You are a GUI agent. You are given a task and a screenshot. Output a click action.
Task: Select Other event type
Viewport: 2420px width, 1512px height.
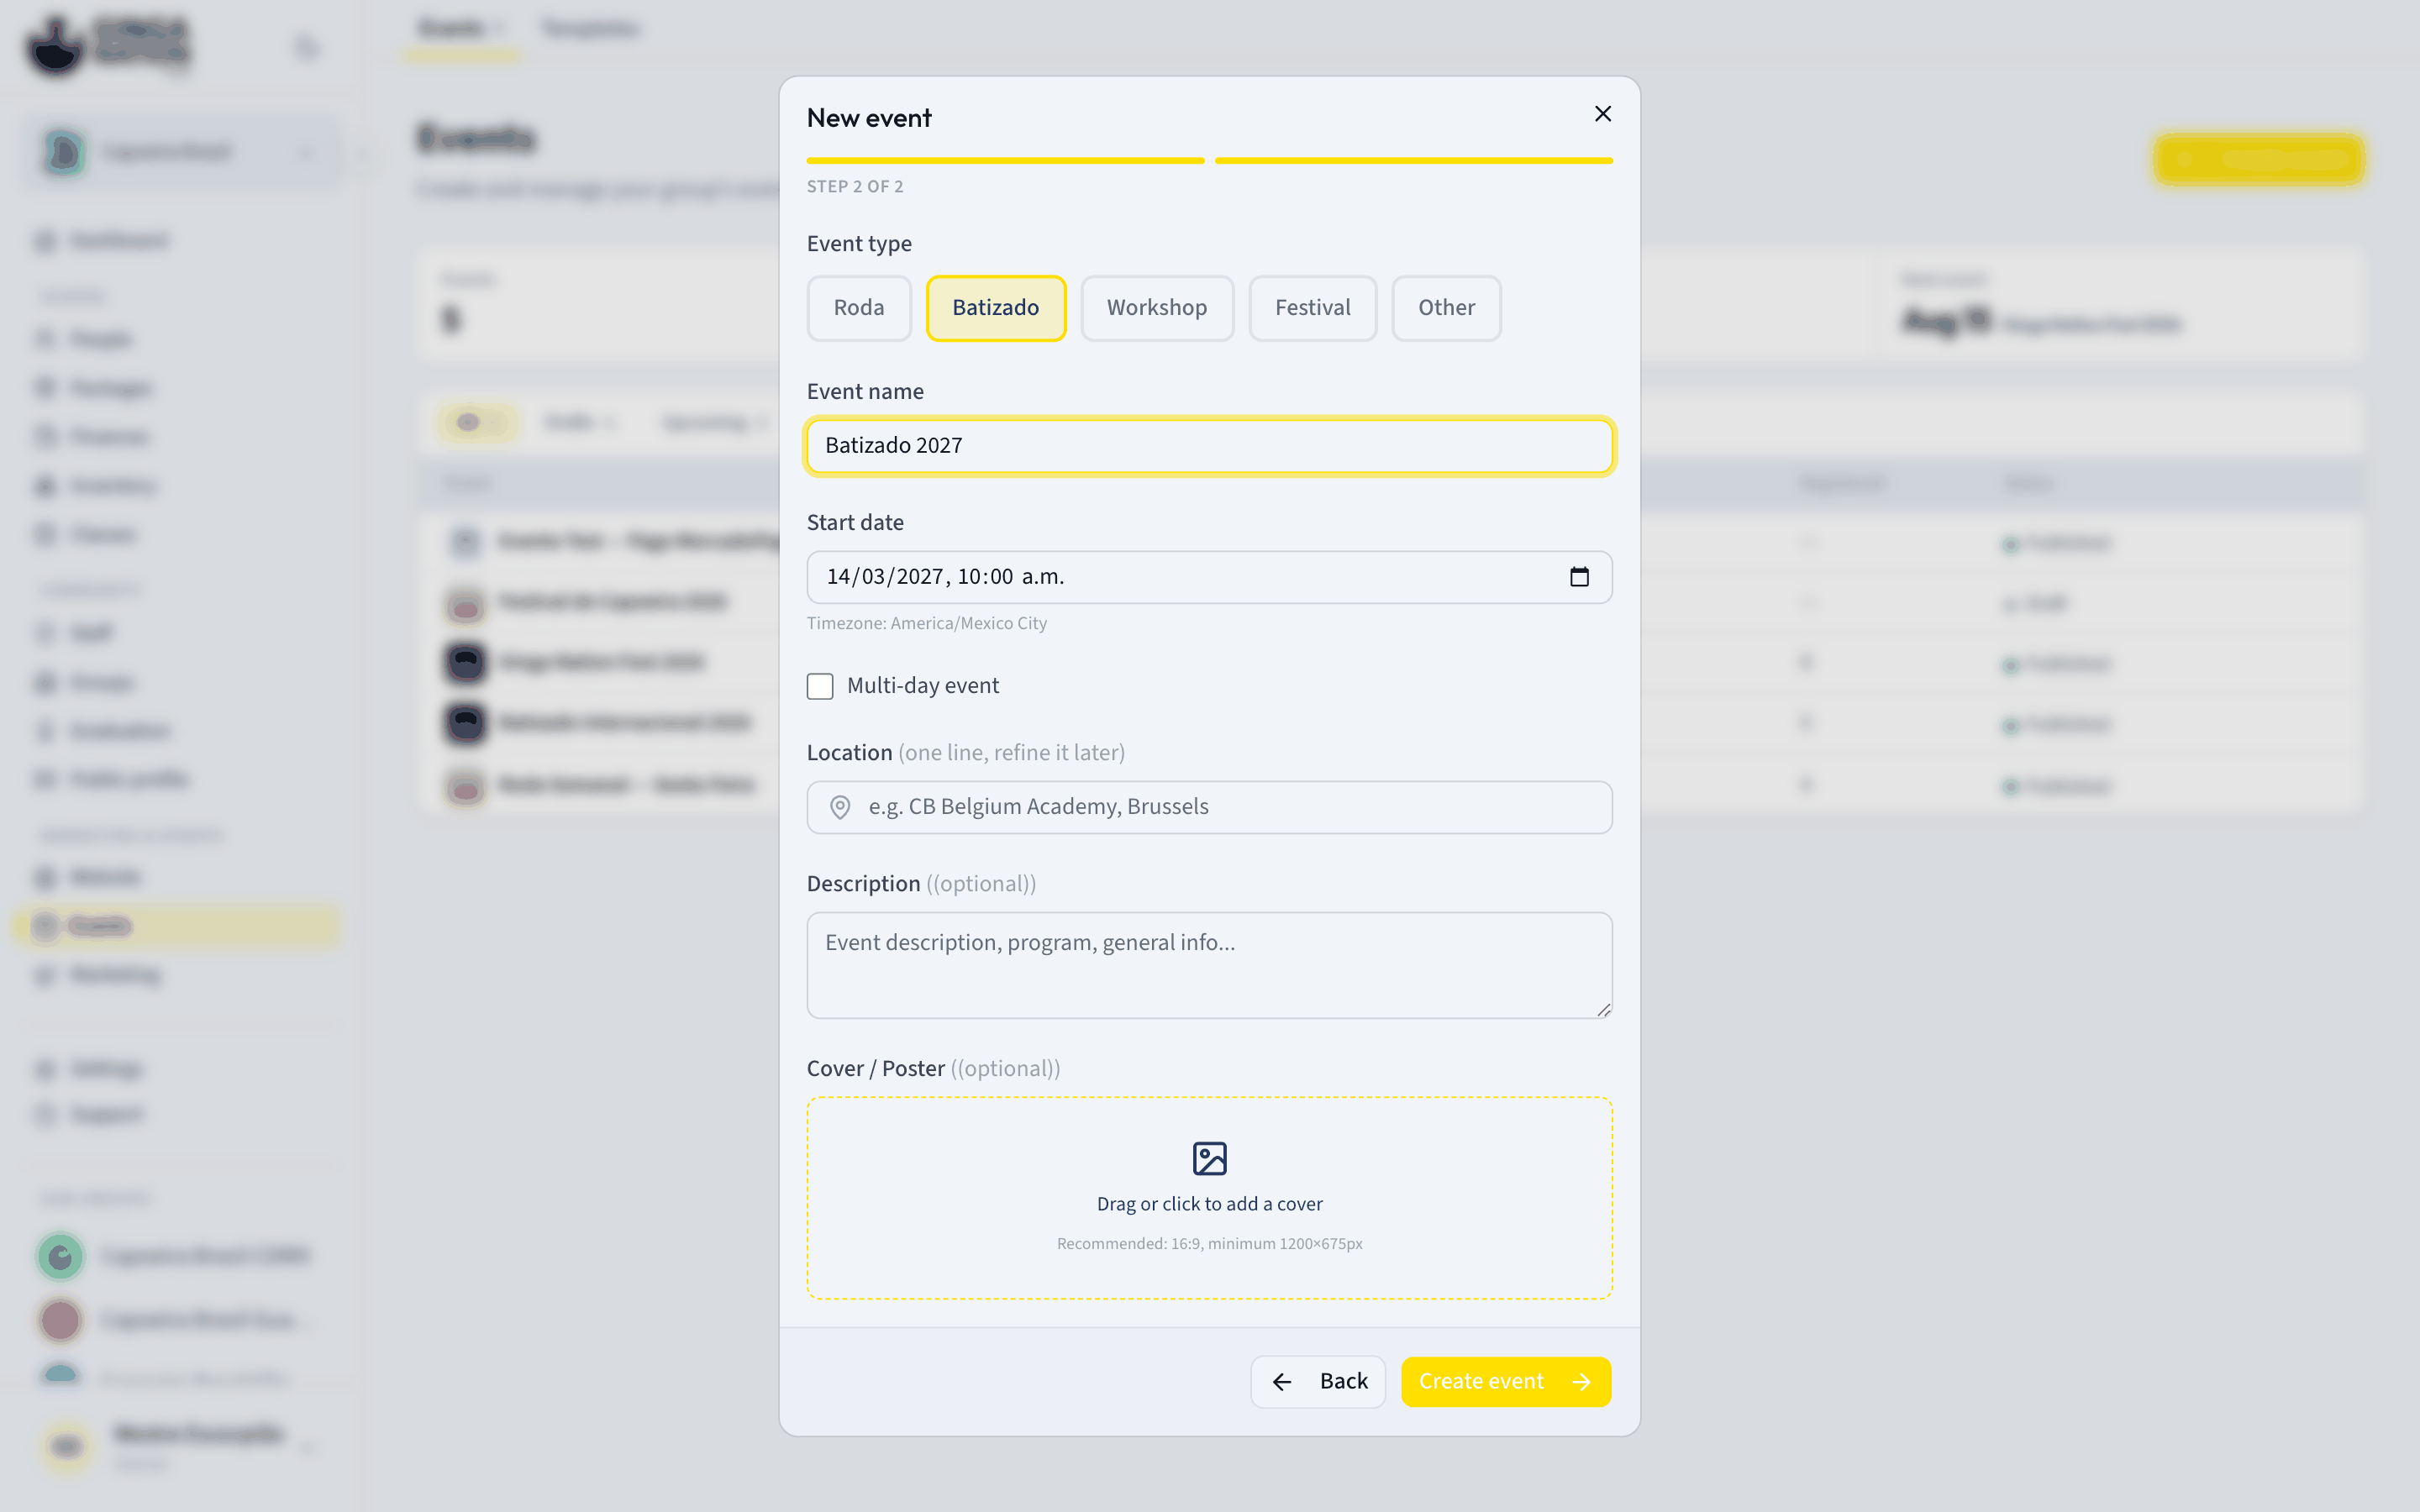(x=1446, y=308)
